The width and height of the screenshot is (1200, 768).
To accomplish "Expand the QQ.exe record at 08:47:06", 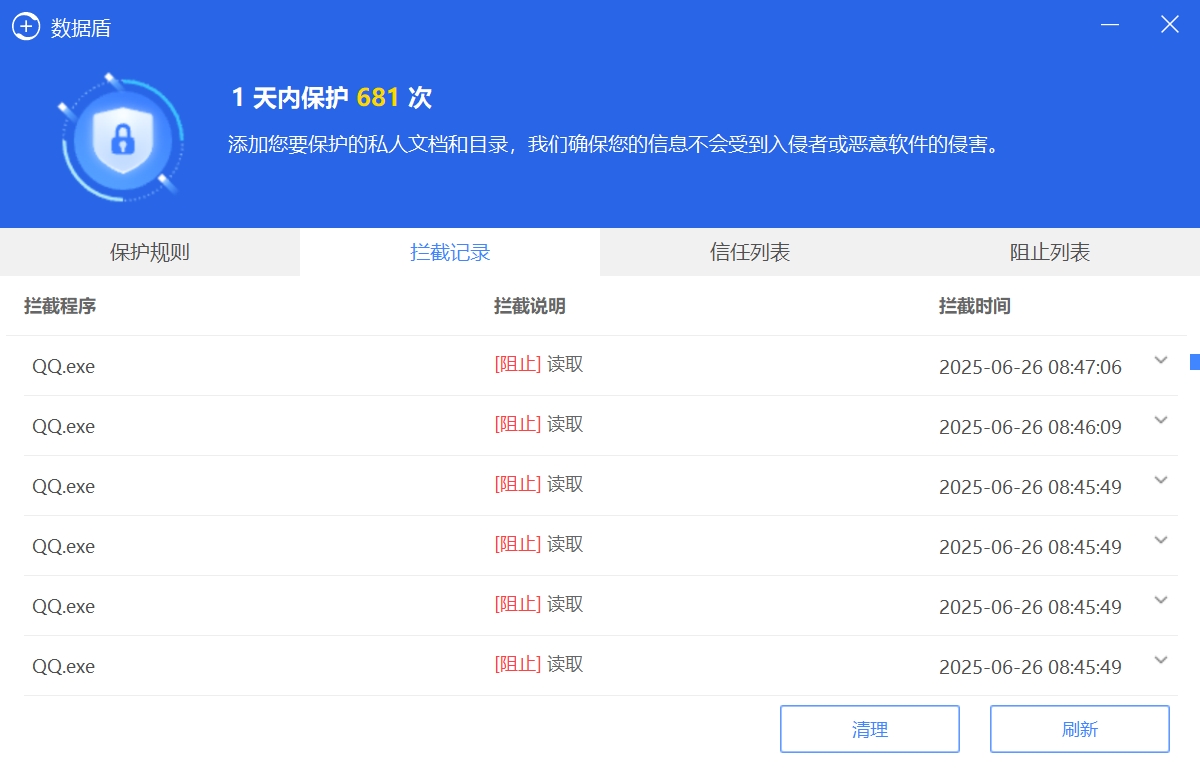I will [x=1161, y=361].
